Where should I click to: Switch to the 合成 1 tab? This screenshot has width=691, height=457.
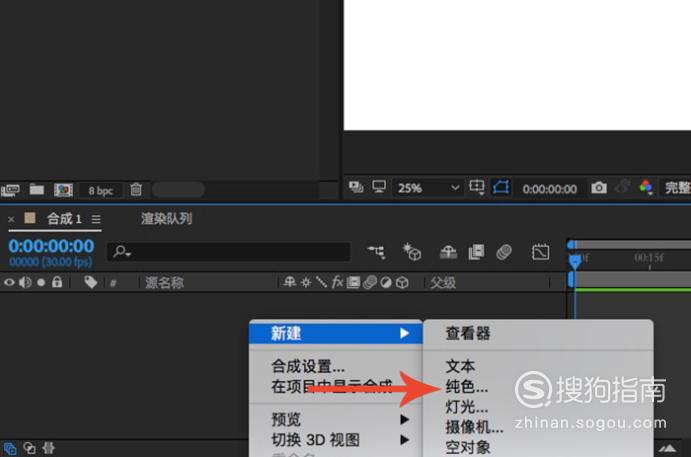(64, 219)
